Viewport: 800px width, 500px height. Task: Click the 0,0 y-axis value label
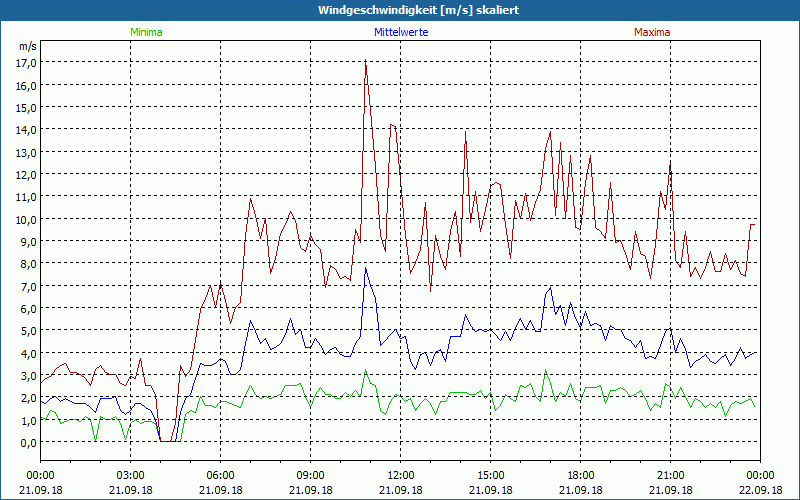coord(26,442)
